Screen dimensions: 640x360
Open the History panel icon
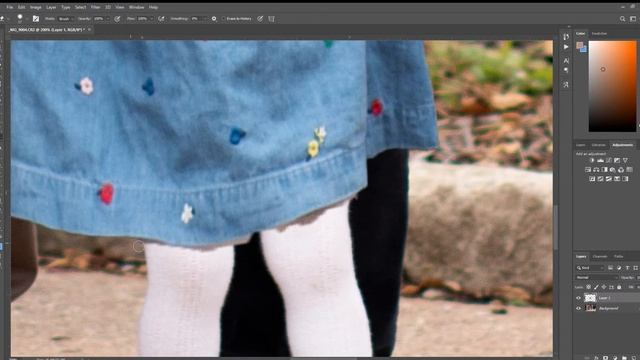tap(566, 36)
